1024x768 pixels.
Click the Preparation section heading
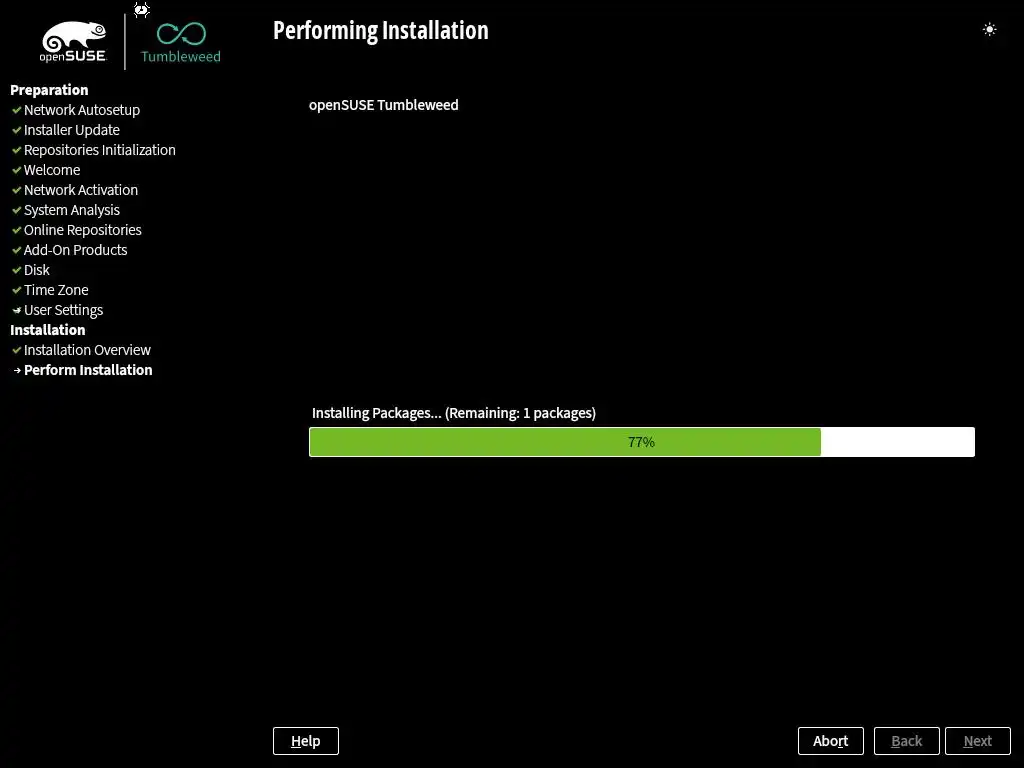coord(49,90)
